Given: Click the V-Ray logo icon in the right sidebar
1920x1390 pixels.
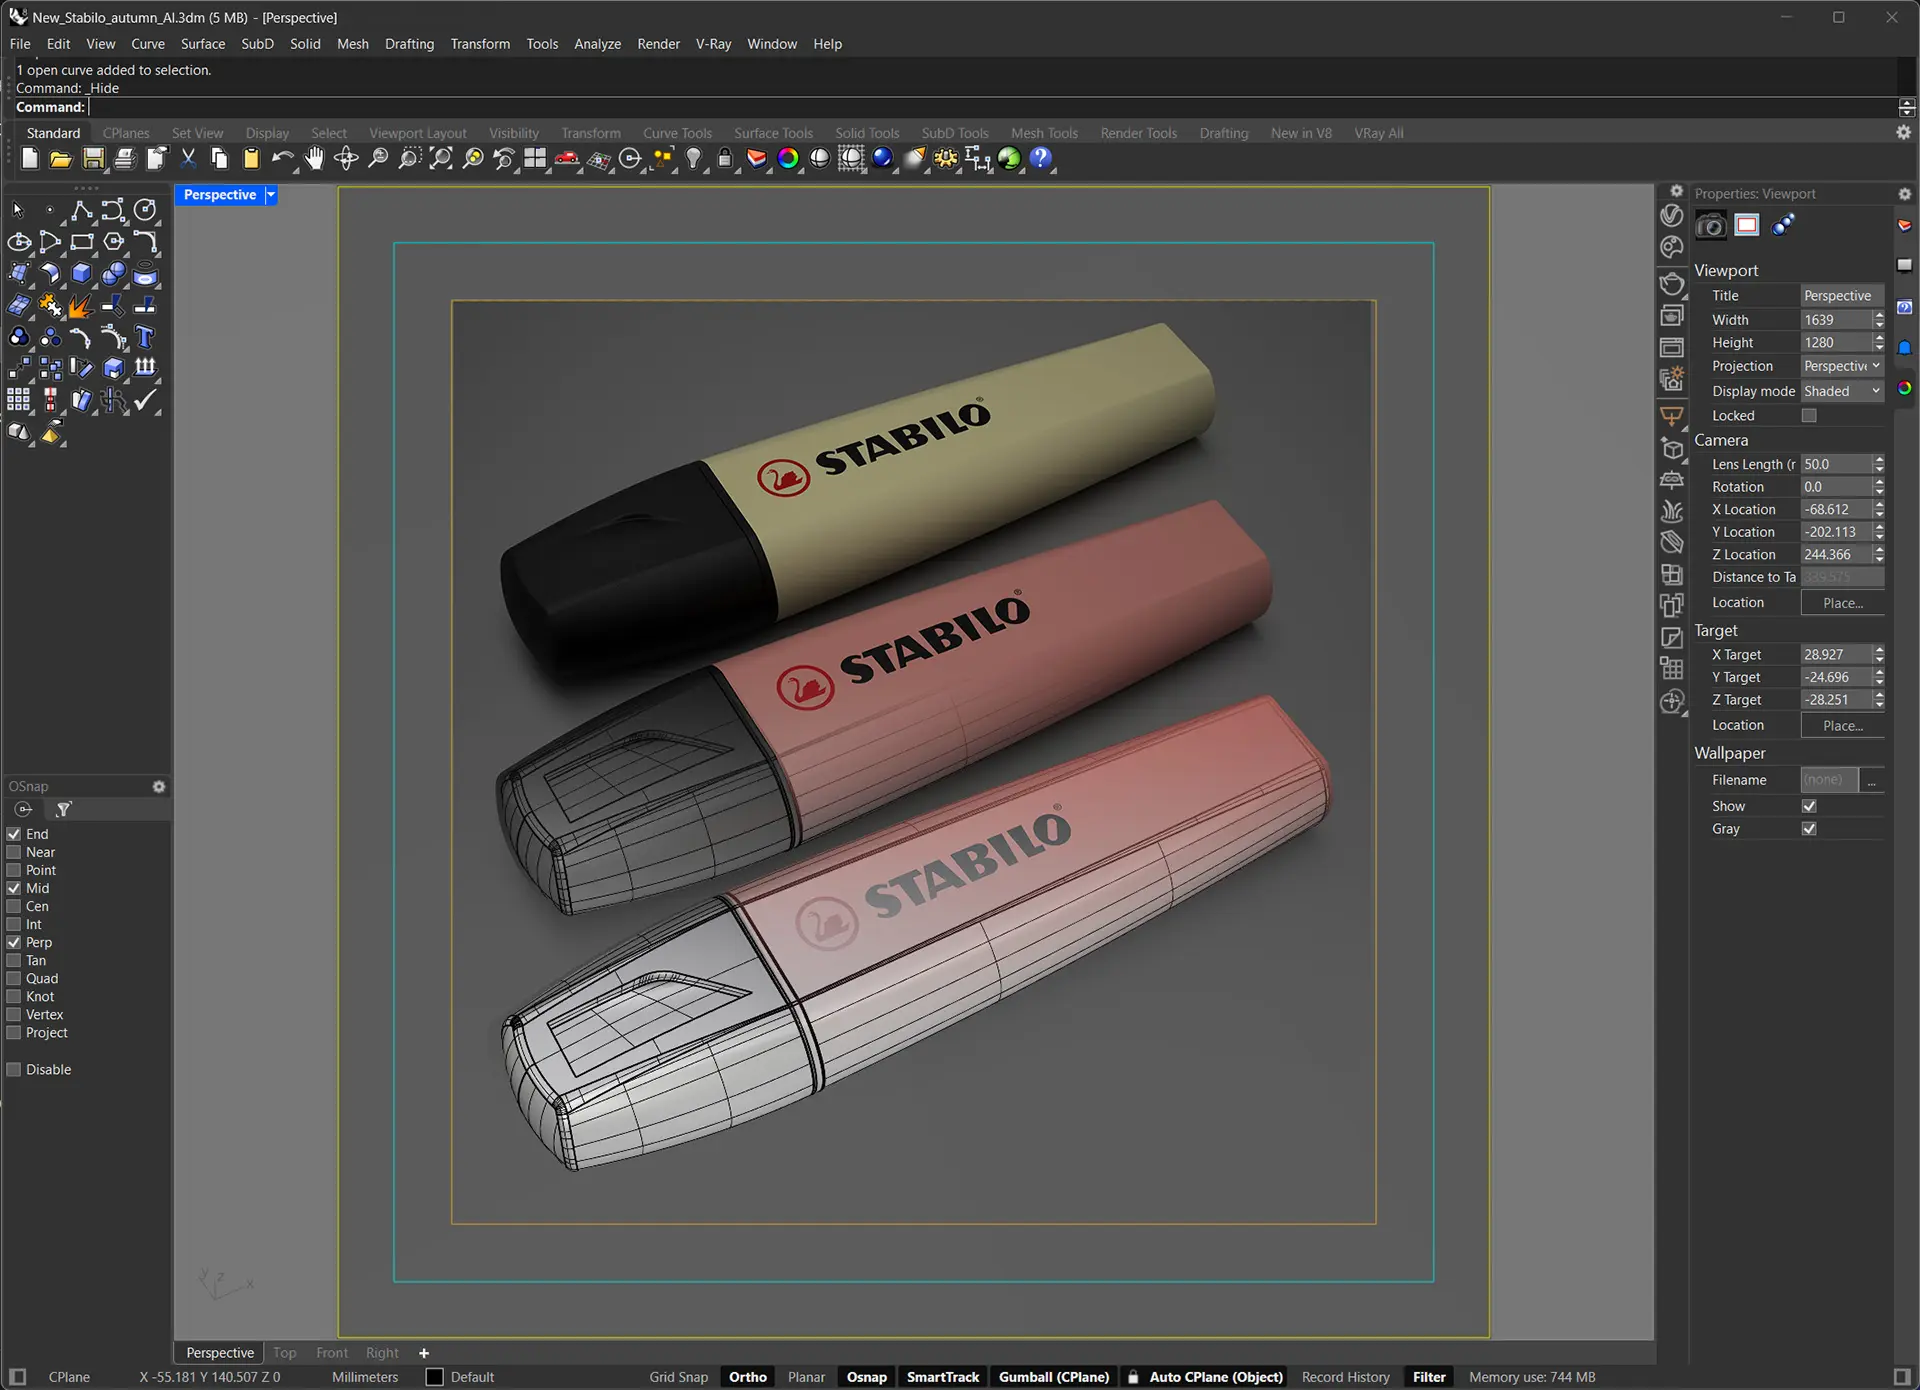Looking at the screenshot, I should 1672,215.
